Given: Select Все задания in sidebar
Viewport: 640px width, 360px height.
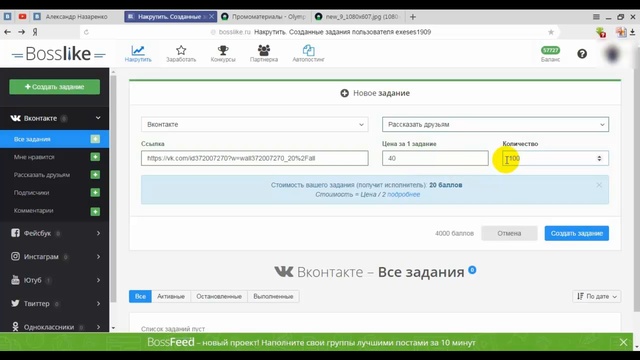Looking at the screenshot, I should coord(32,139).
